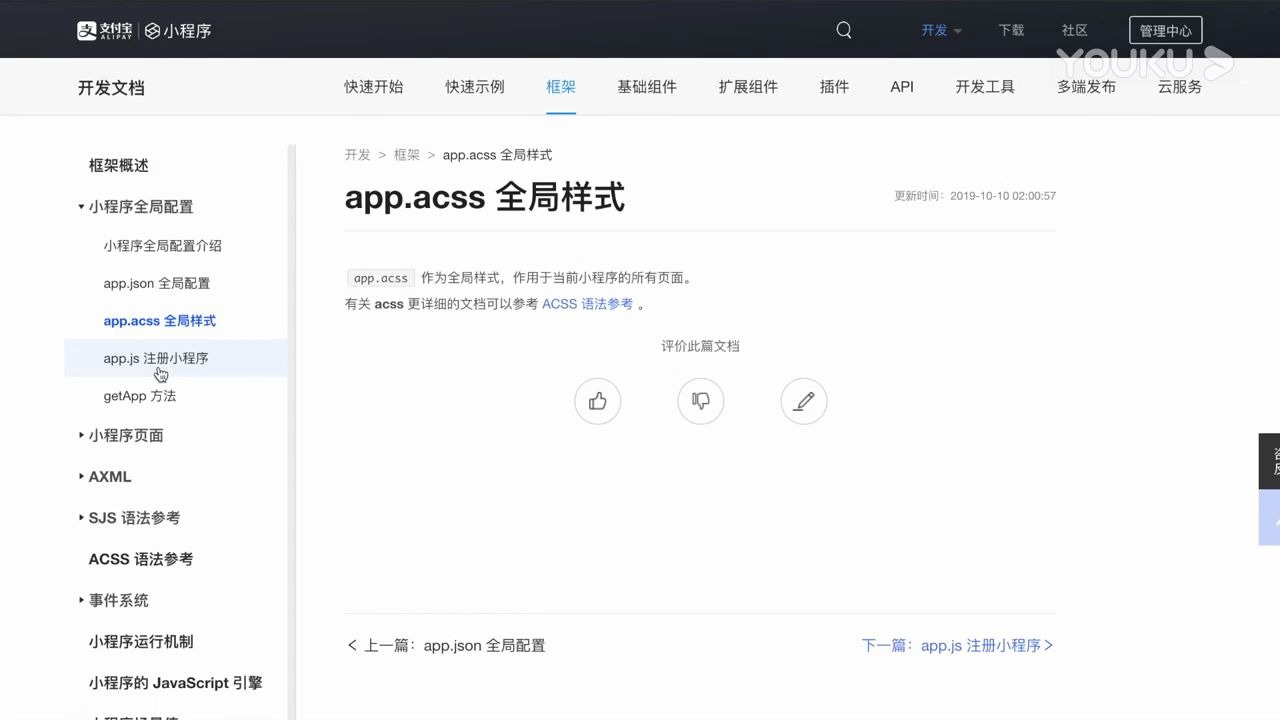Open 小程序运行机制 in the sidebar
This screenshot has height=720, width=1280.
pyautogui.click(x=141, y=642)
